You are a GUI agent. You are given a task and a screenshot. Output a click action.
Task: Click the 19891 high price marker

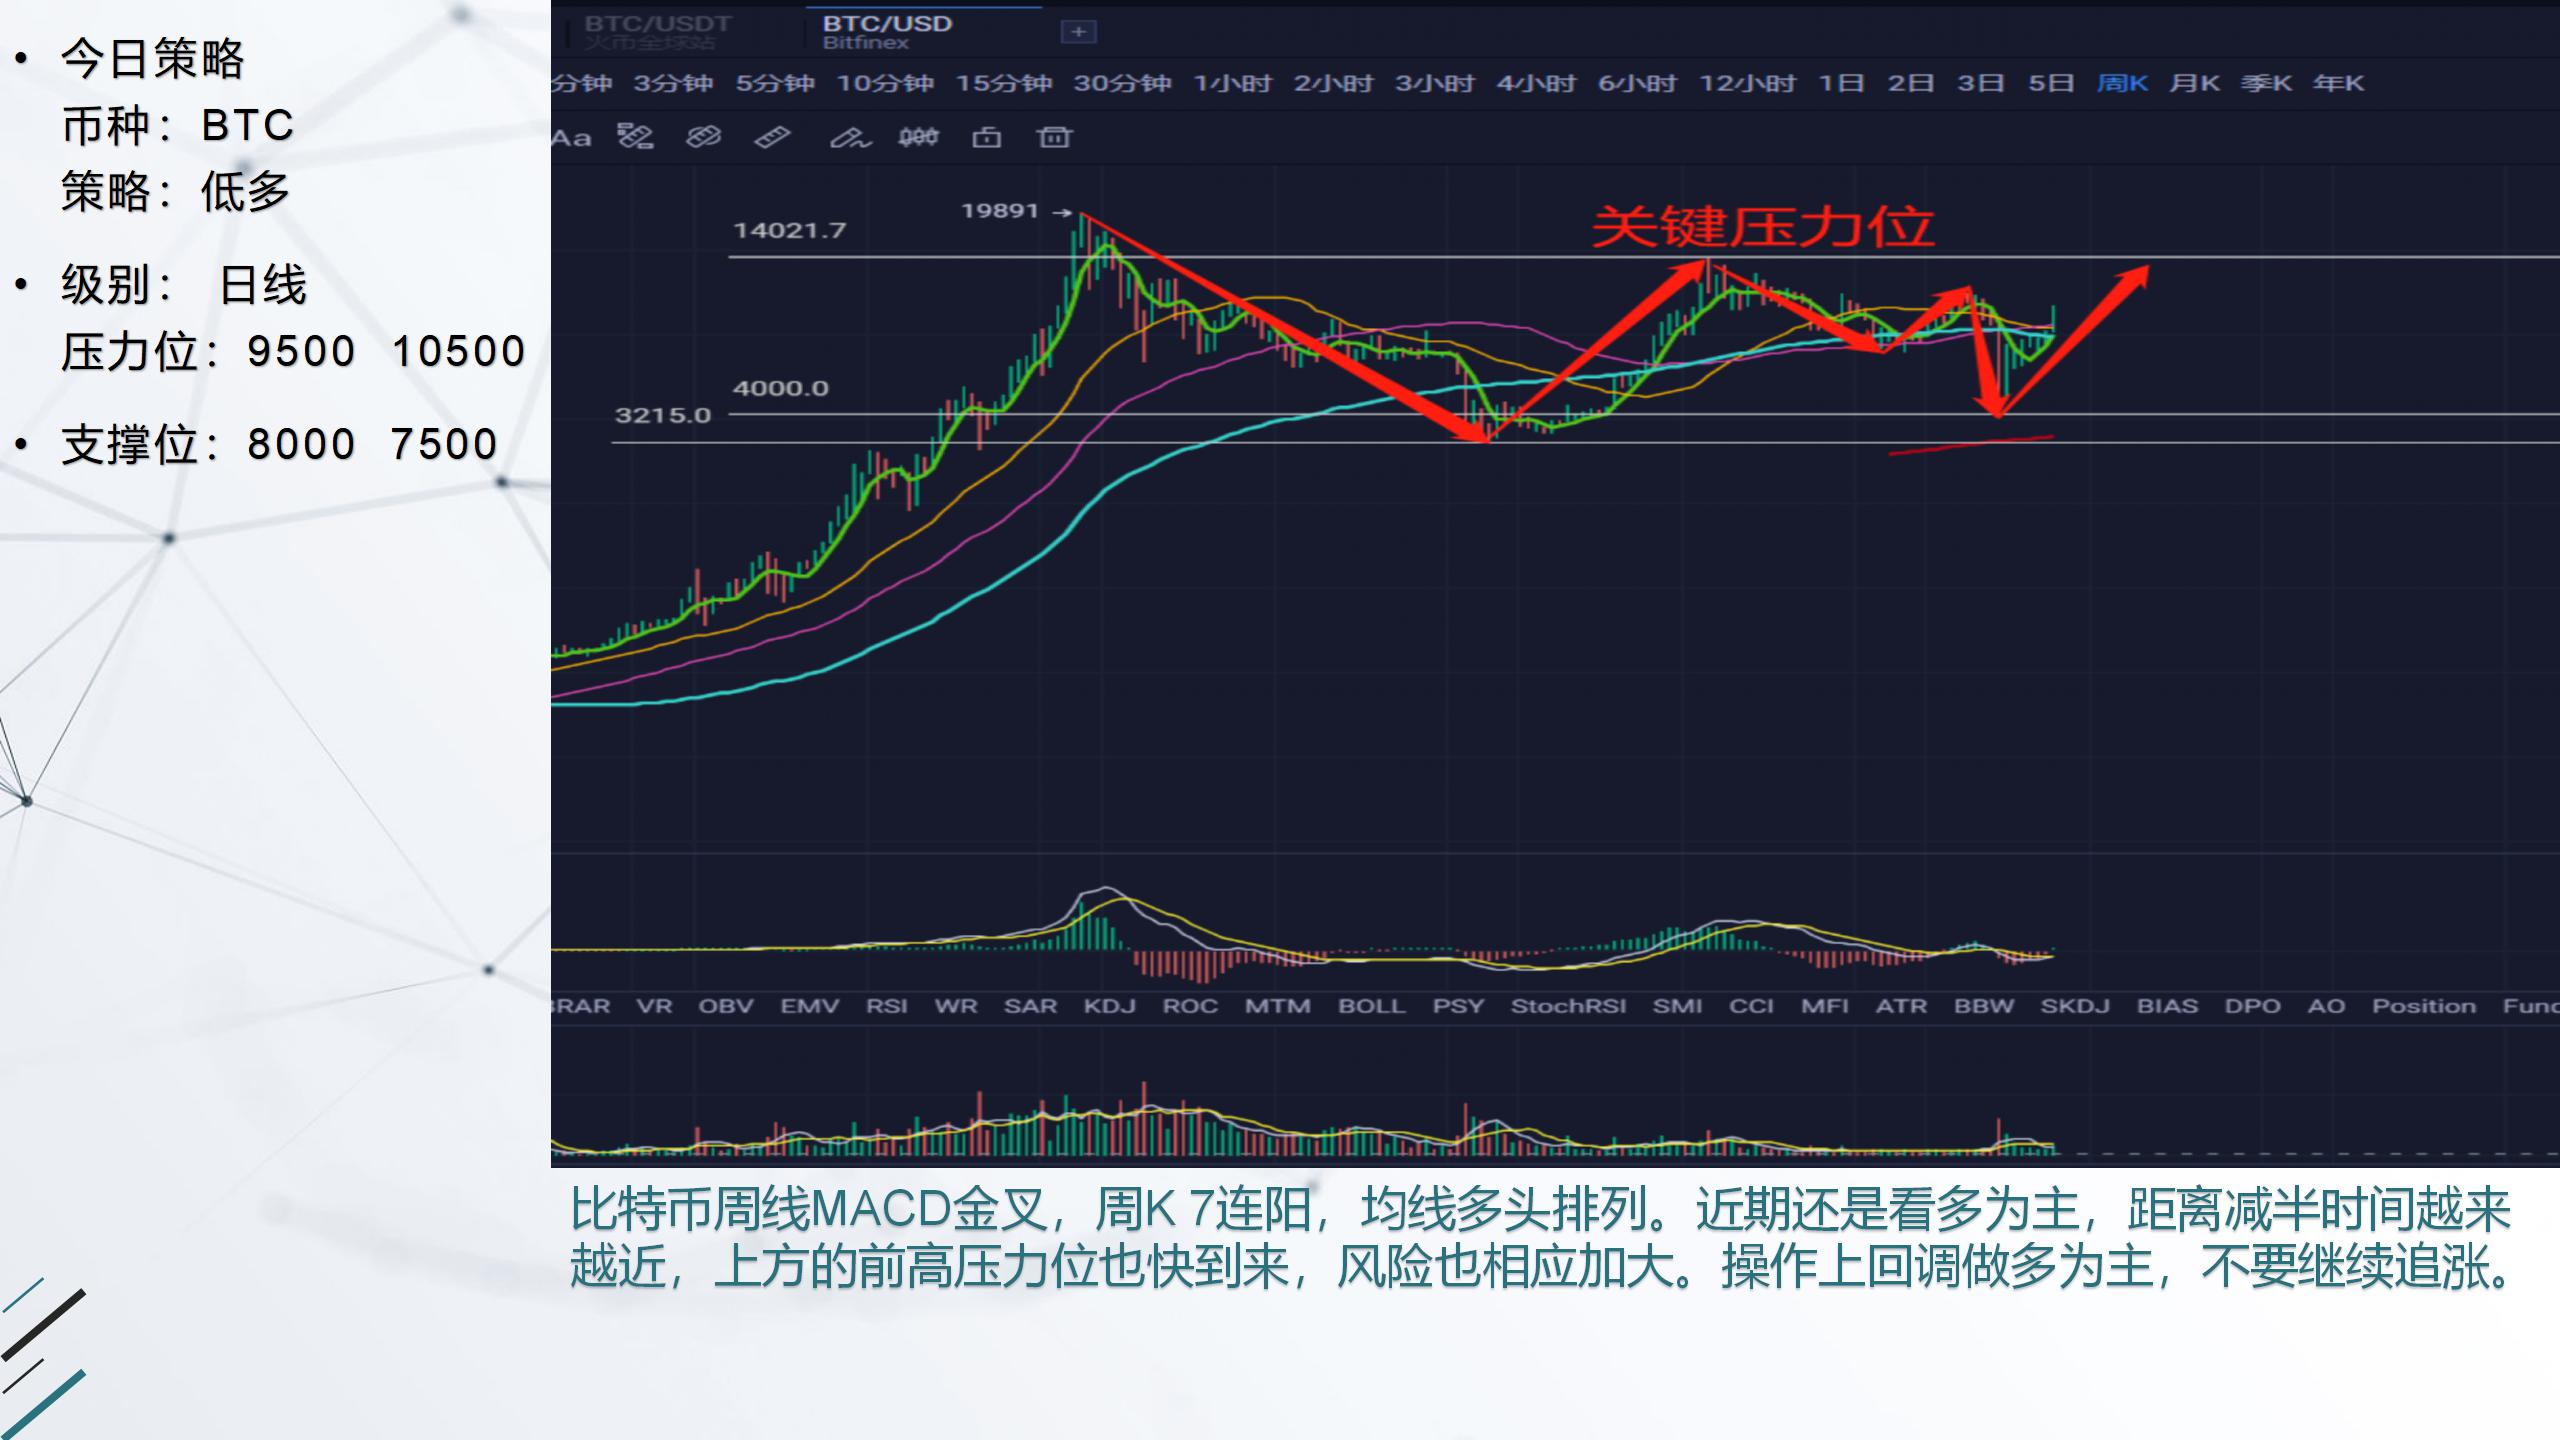1000,211
